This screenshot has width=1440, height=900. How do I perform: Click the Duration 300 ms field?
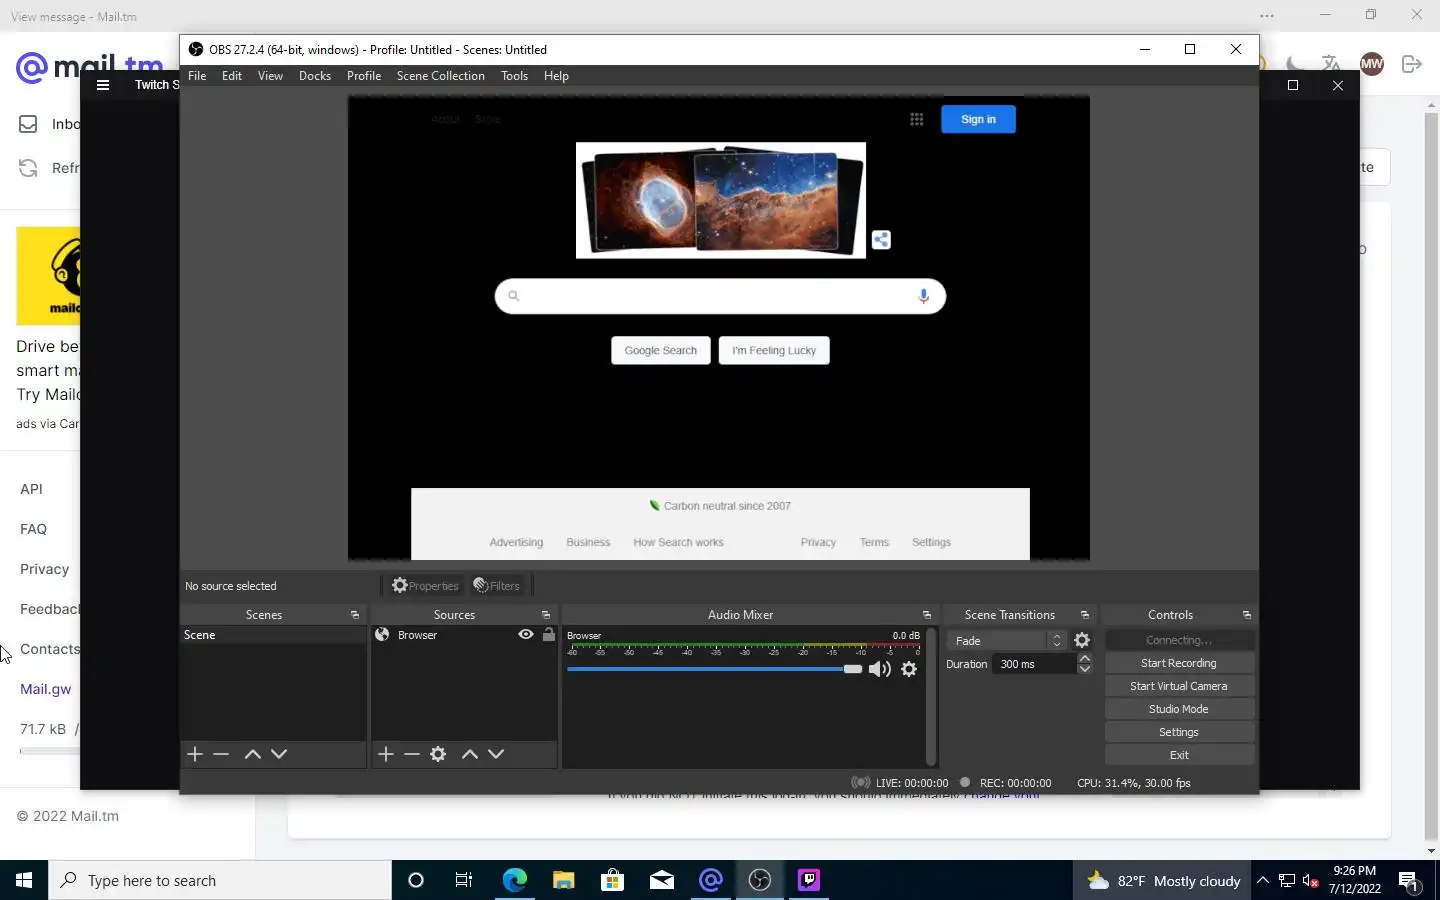point(1035,664)
